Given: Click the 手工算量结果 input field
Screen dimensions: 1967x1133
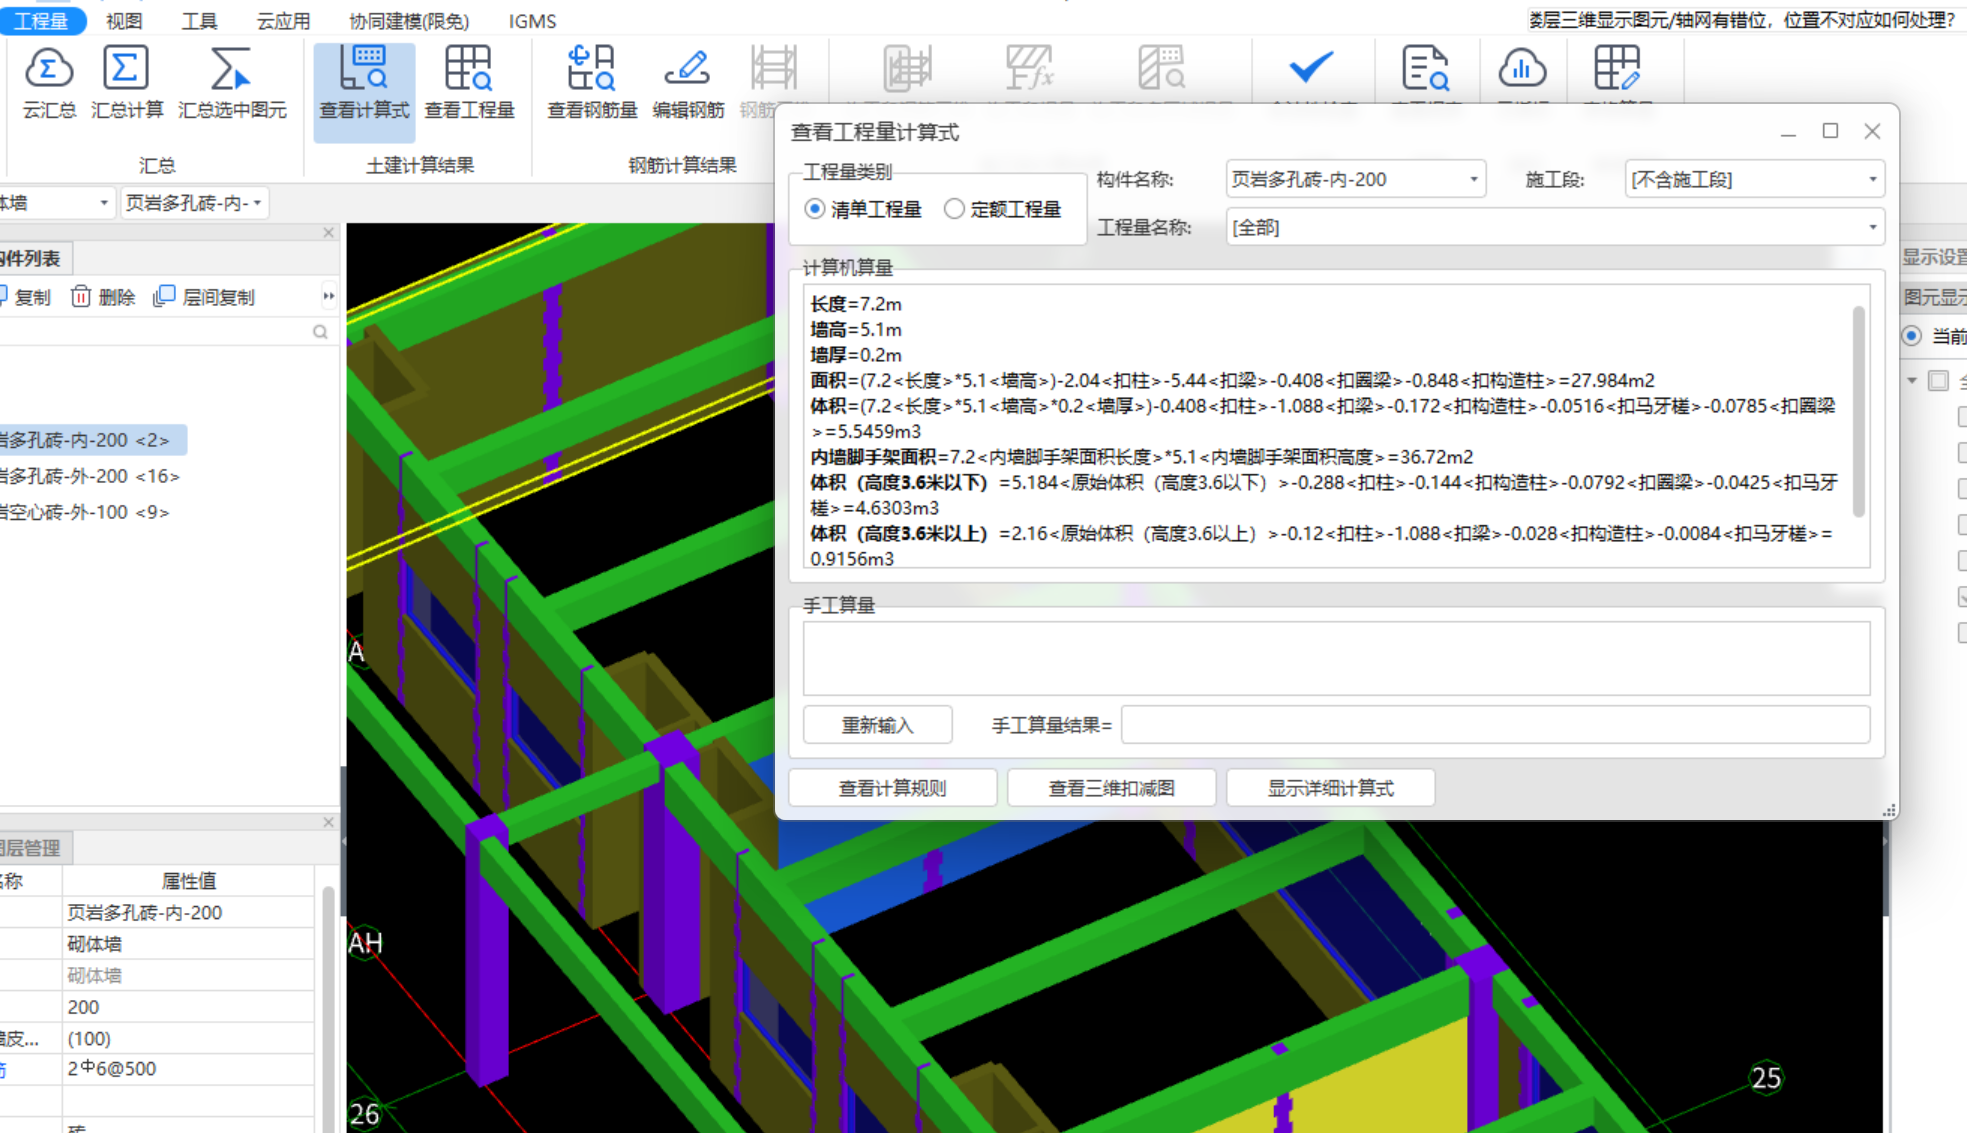Looking at the screenshot, I should [x=1495, y=725].
